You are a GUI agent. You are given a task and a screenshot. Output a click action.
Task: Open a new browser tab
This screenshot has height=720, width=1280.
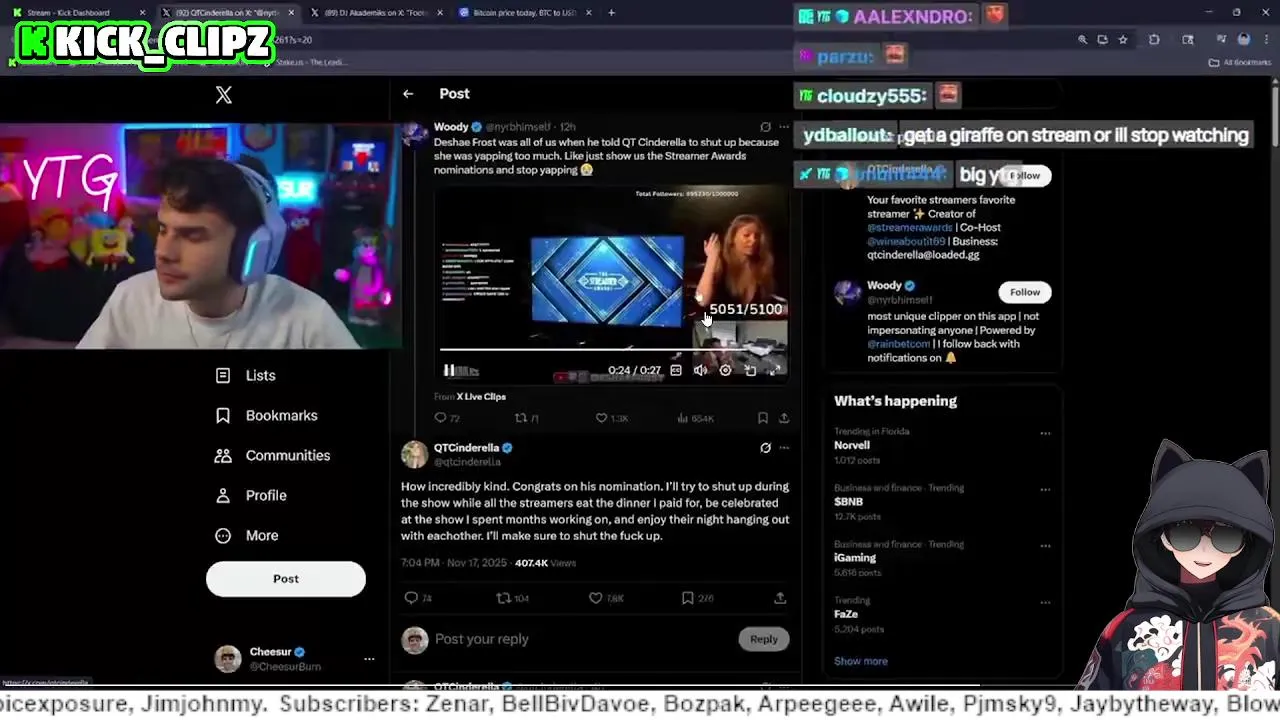(x=611, y=13)
